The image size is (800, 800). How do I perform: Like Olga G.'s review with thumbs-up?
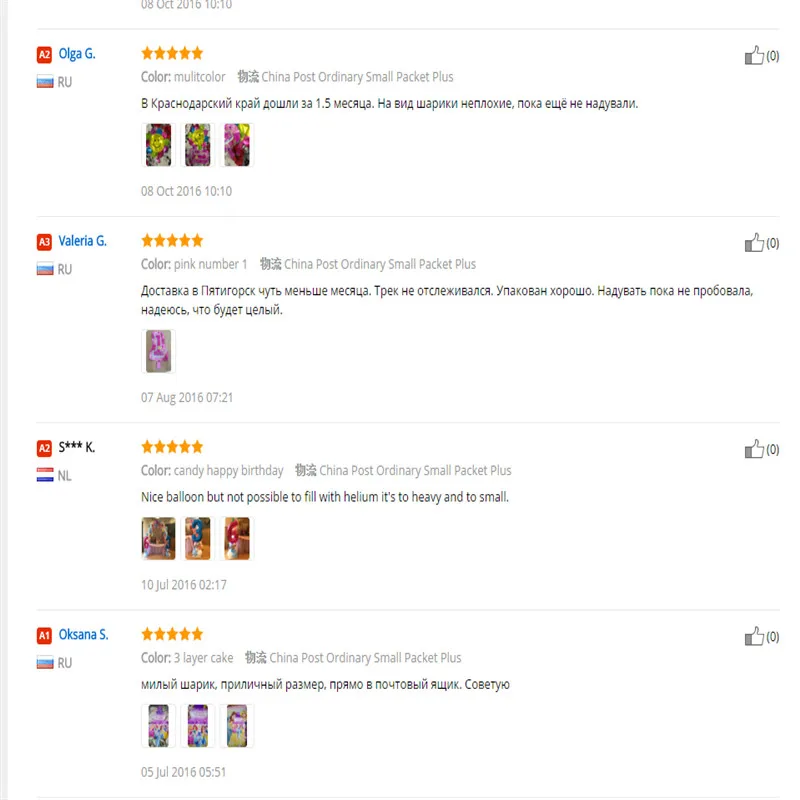click(754, 56)
